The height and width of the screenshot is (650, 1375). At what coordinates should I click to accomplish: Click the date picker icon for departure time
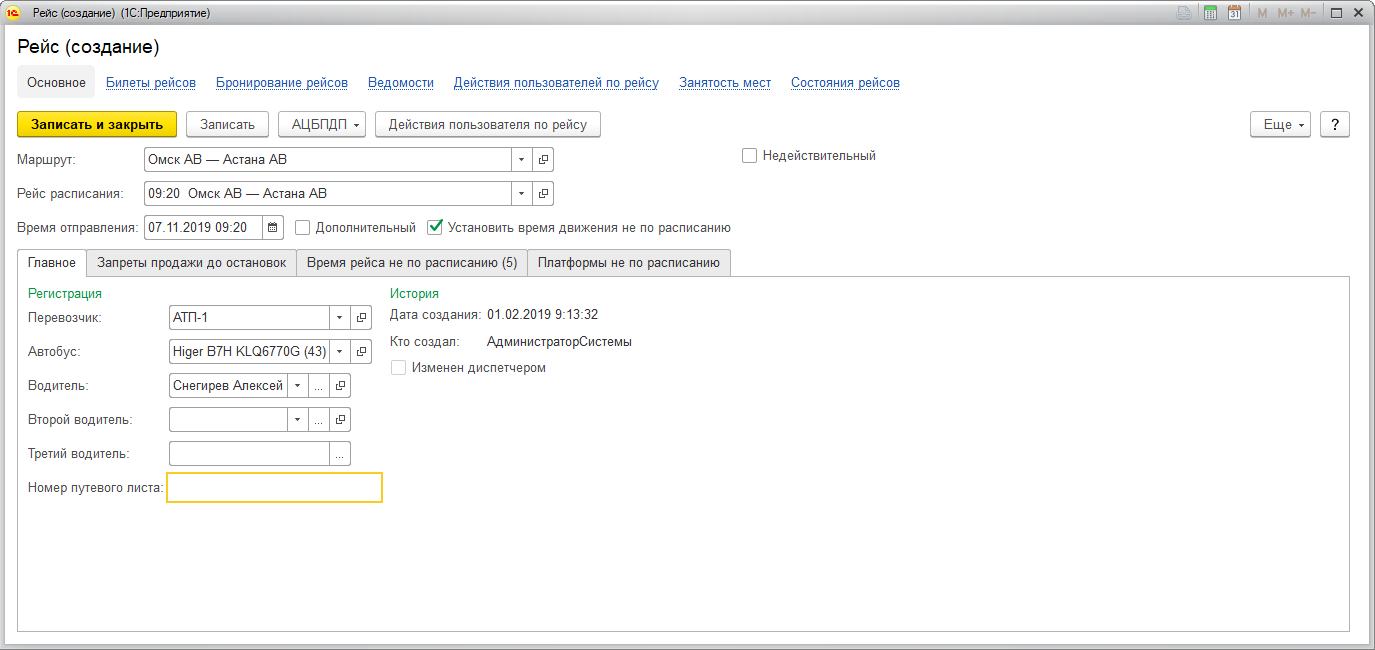click(273, 228)
